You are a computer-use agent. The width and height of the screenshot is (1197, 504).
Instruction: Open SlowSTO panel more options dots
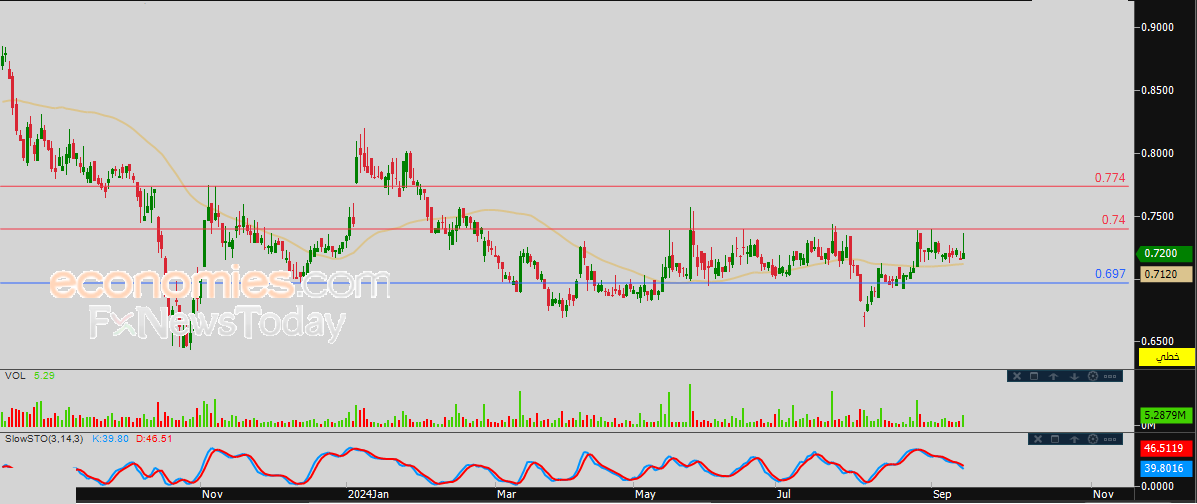[1110, 439]
